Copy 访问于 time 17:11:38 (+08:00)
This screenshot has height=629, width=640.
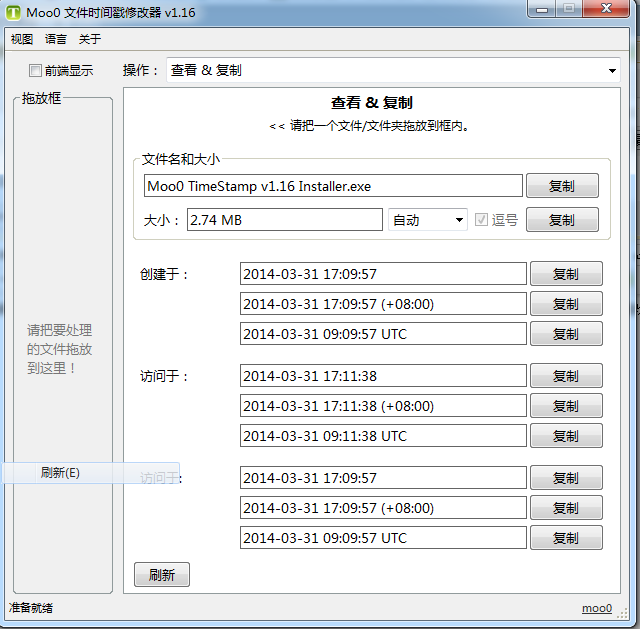tap(566, 406)
